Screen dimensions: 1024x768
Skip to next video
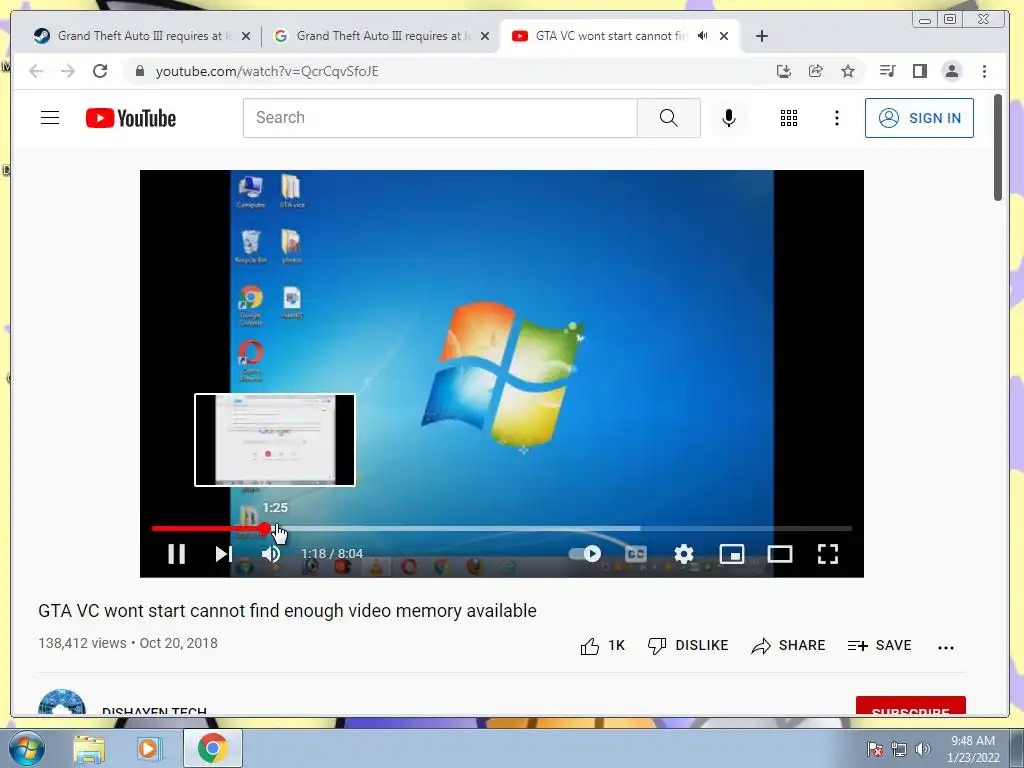(223, 554)
